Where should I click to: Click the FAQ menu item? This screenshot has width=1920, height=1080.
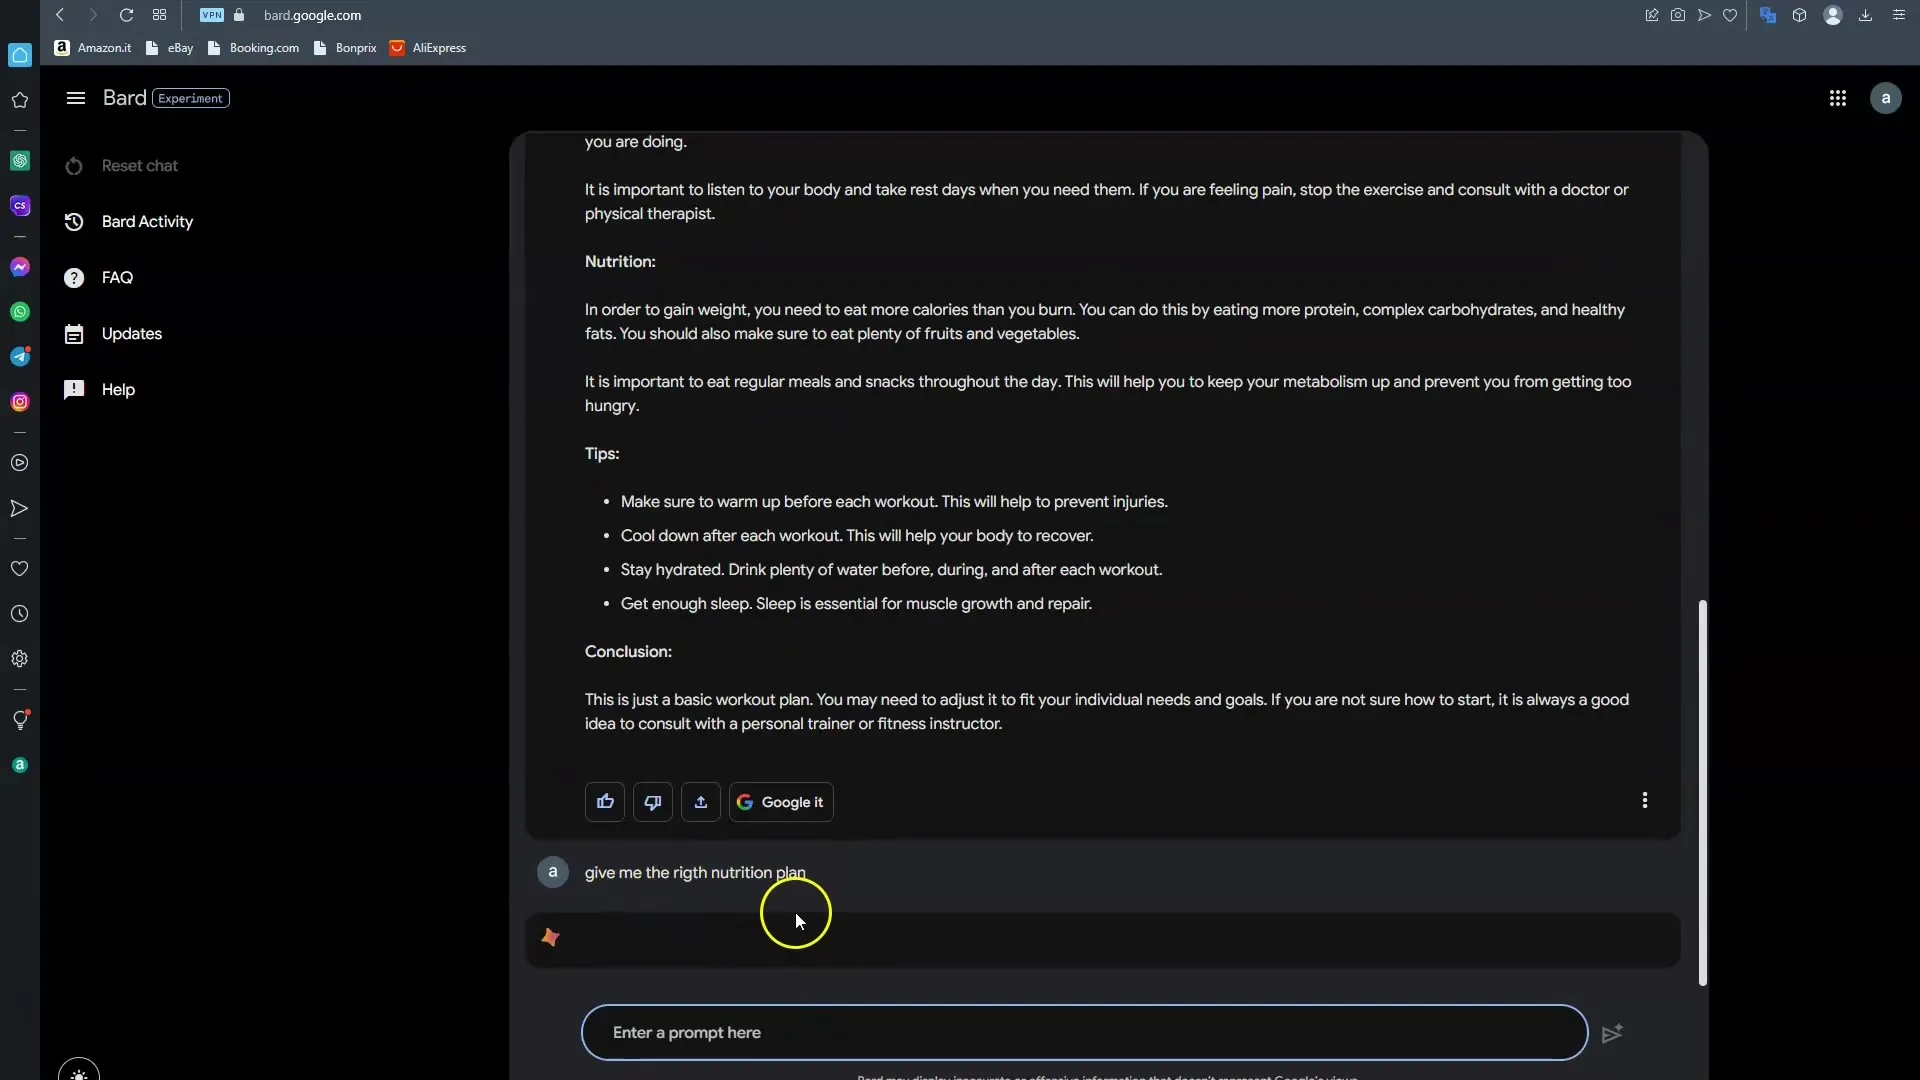coord(117,277)
